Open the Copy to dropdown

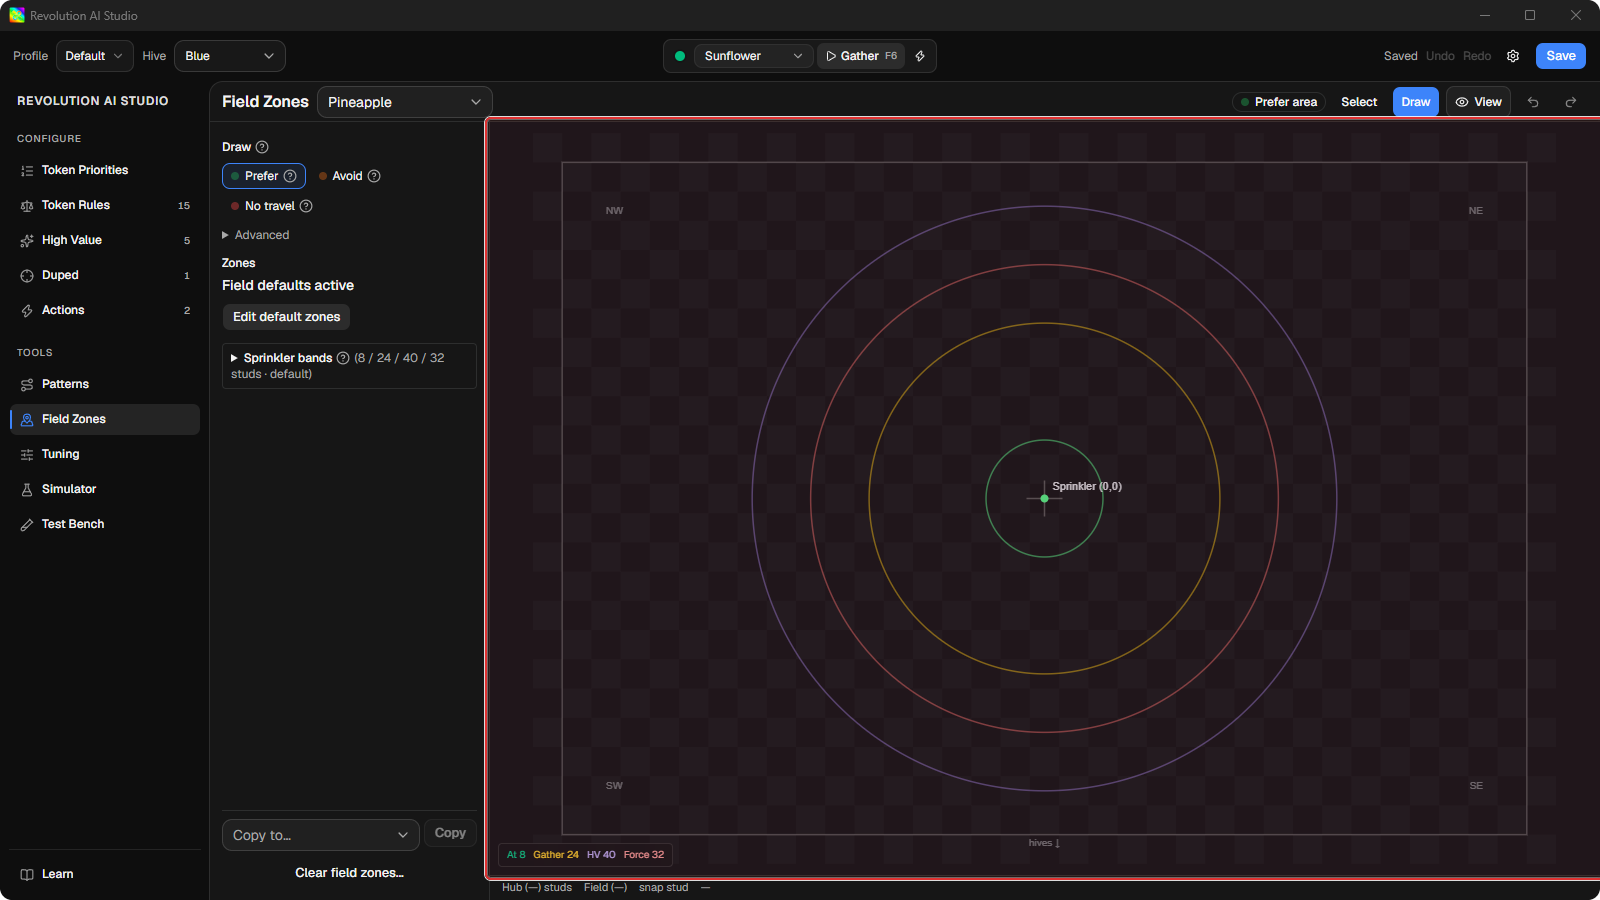coord(320,835)
